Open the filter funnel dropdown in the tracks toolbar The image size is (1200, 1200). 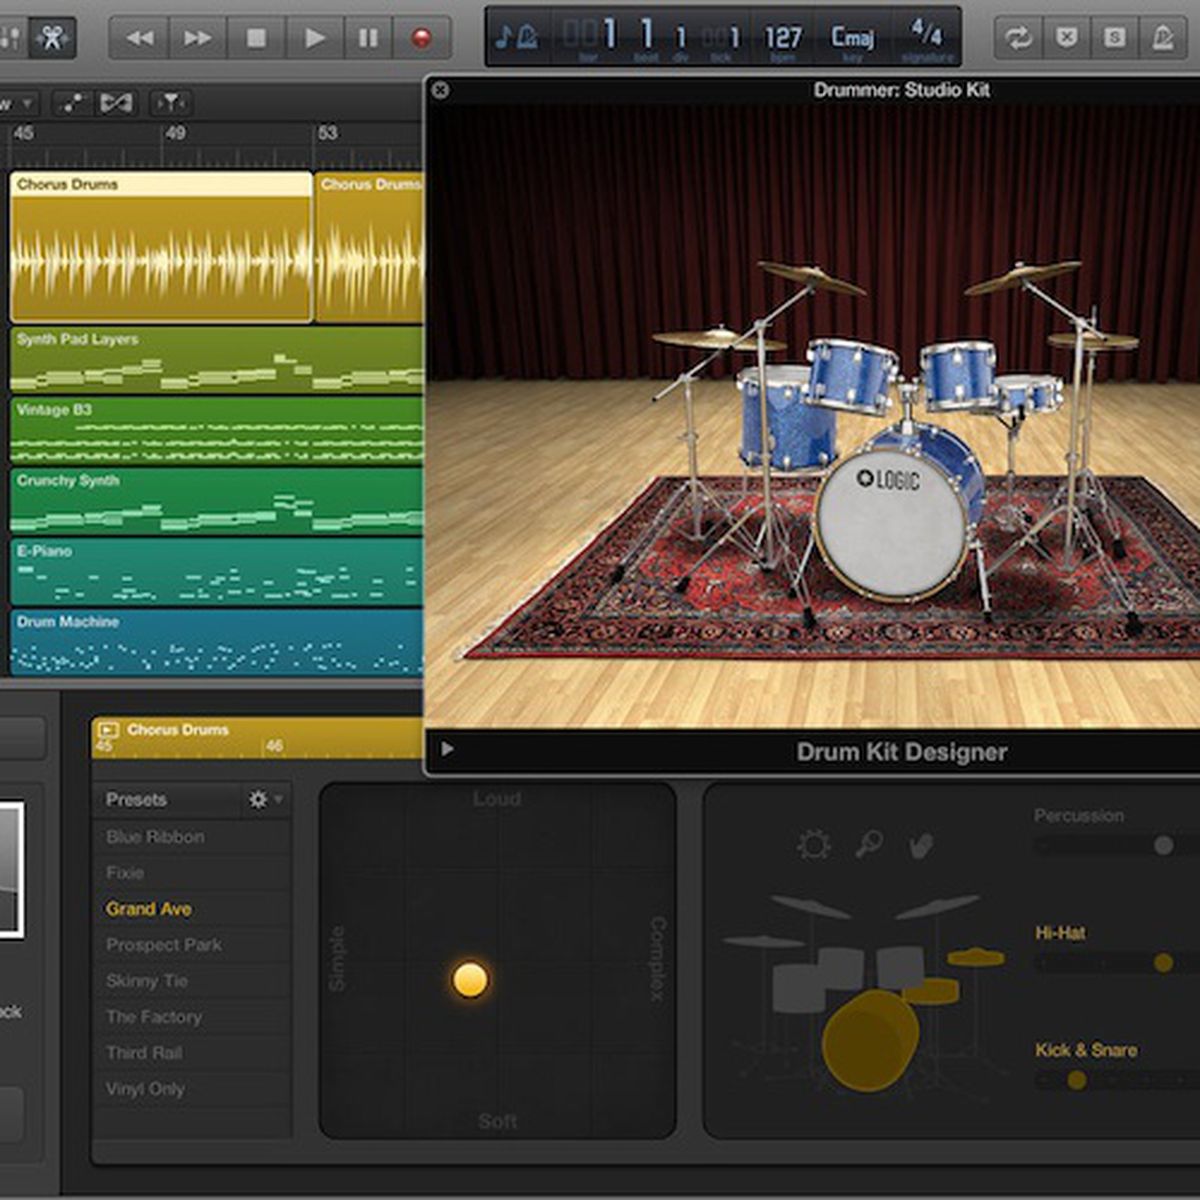point(171,102)
